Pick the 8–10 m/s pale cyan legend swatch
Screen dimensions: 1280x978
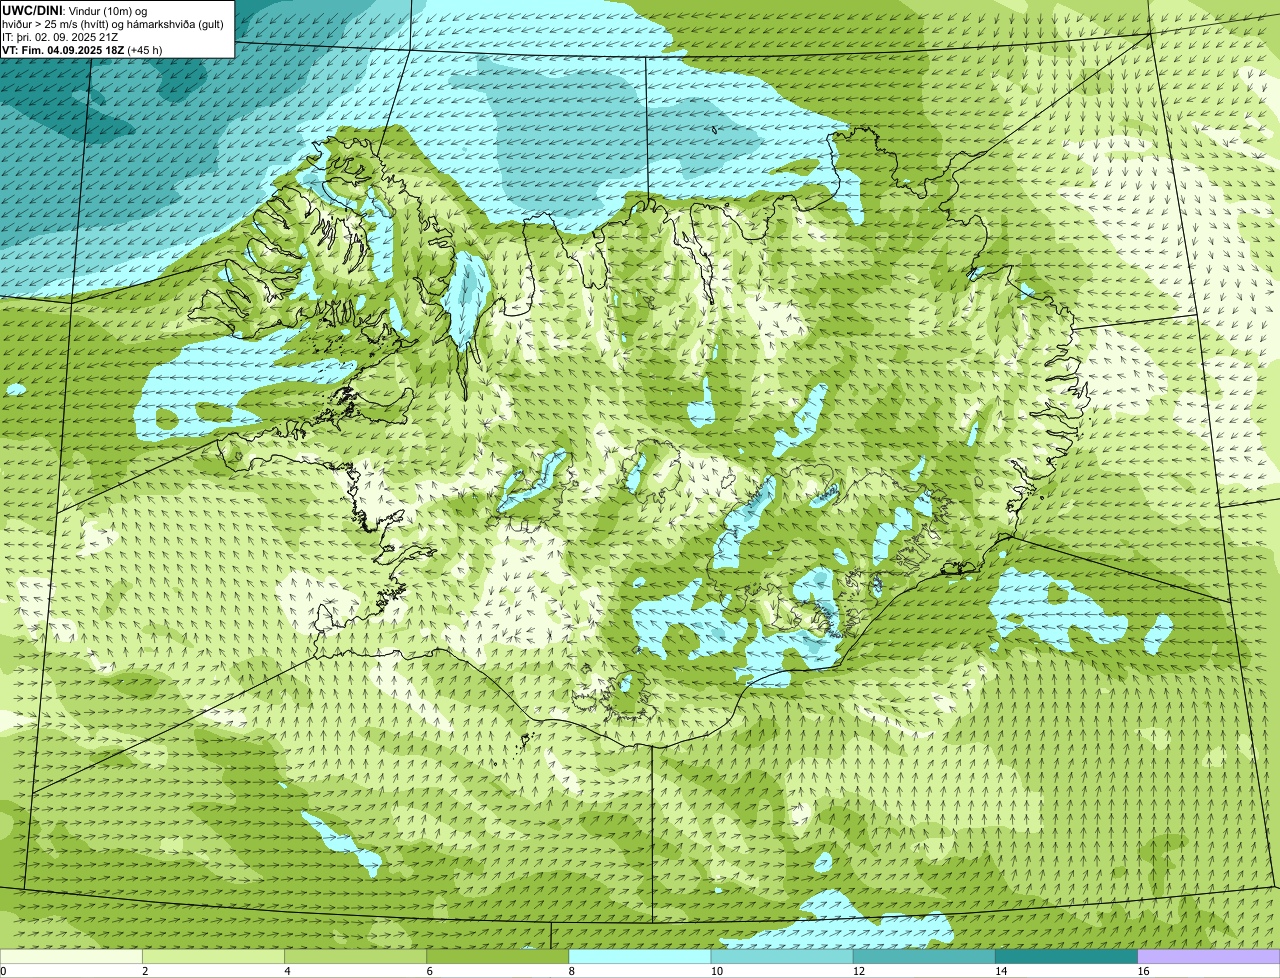click(x=640, y=956)
